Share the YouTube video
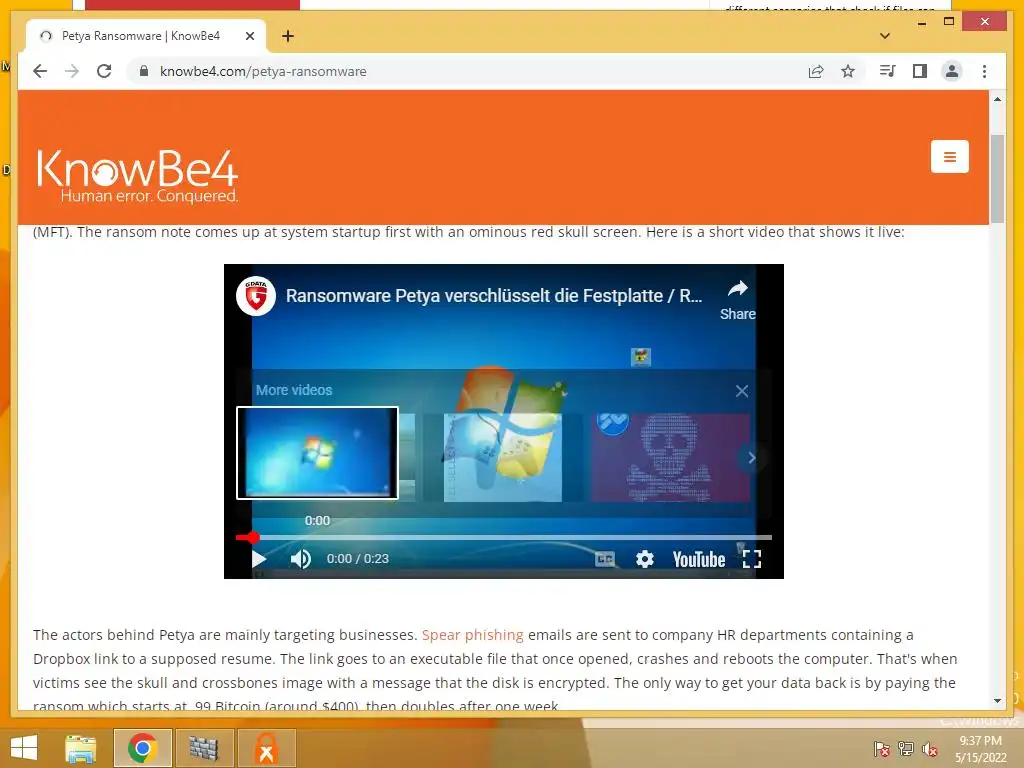The image size is (1024, 768). [x=737, y=300]
